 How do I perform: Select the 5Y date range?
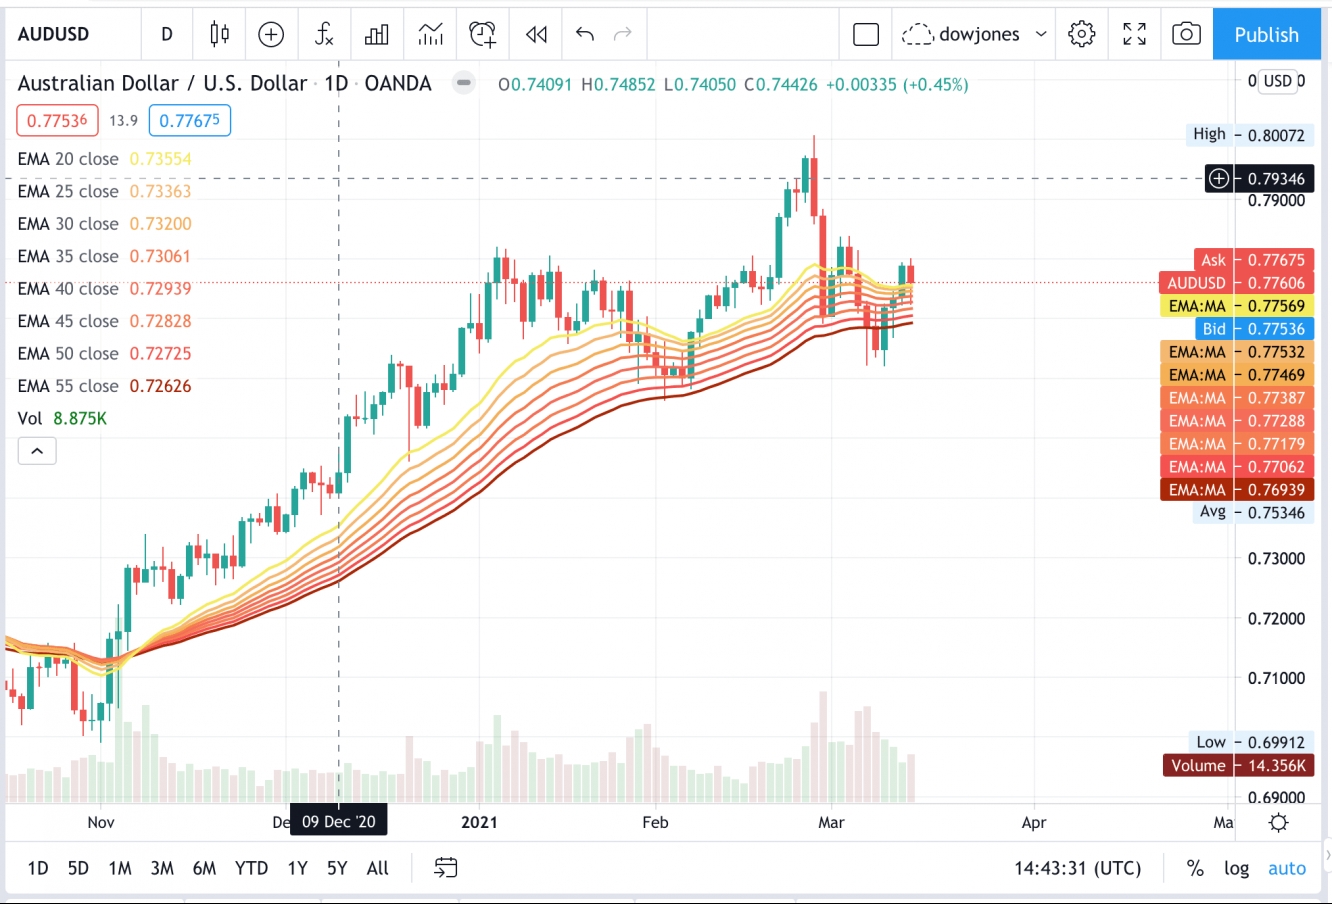click(337, 868)
